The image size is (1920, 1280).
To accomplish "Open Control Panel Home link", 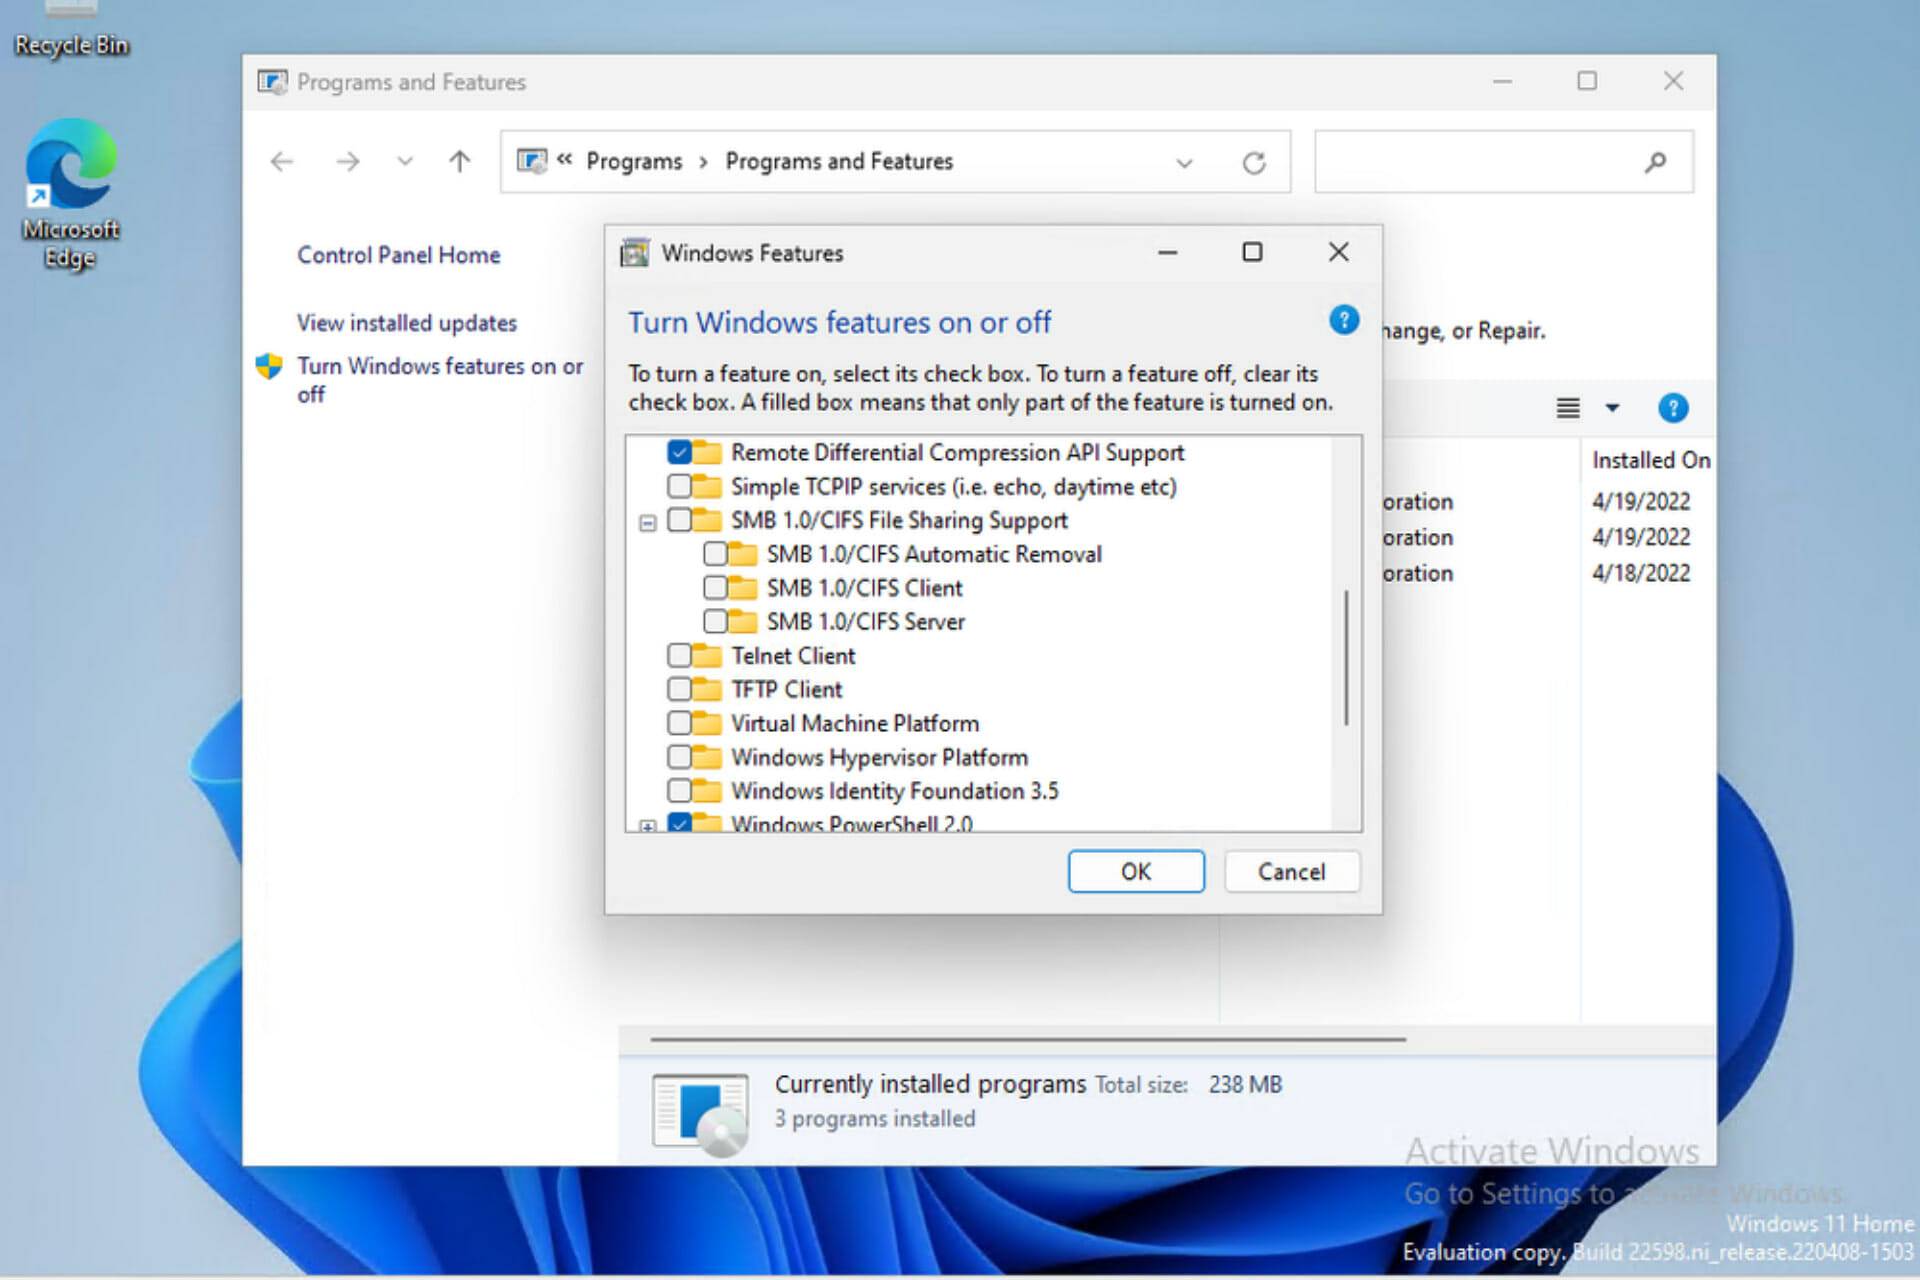I will [398, 255].
